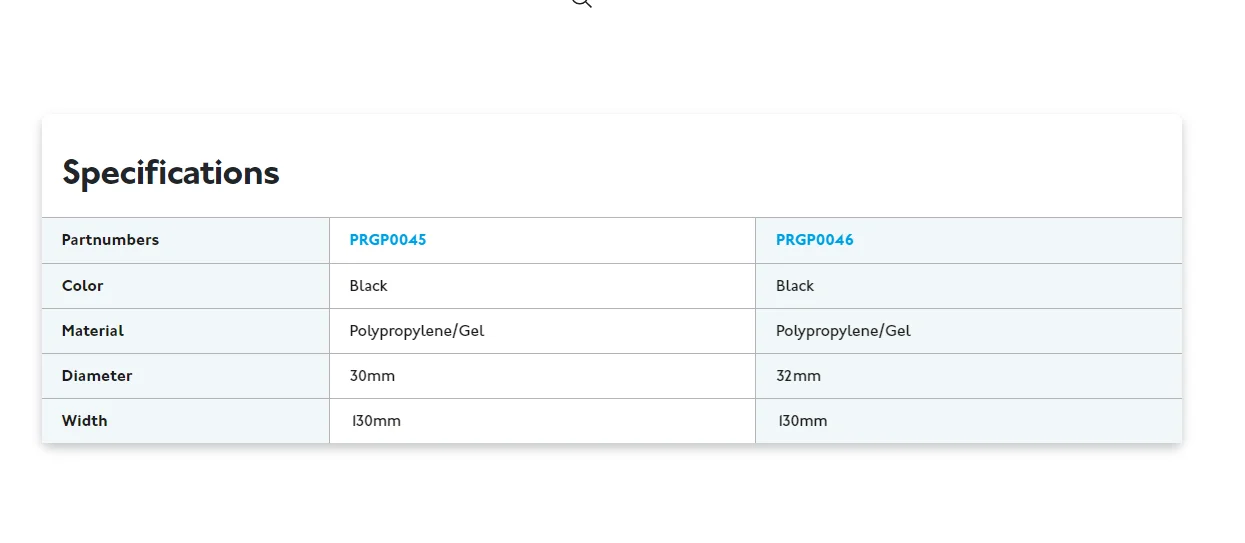Image resolution: width=1245 pixels, height=543 pixels.
Task: Open the PRGP0045 part number link
Action: [388, 240]
